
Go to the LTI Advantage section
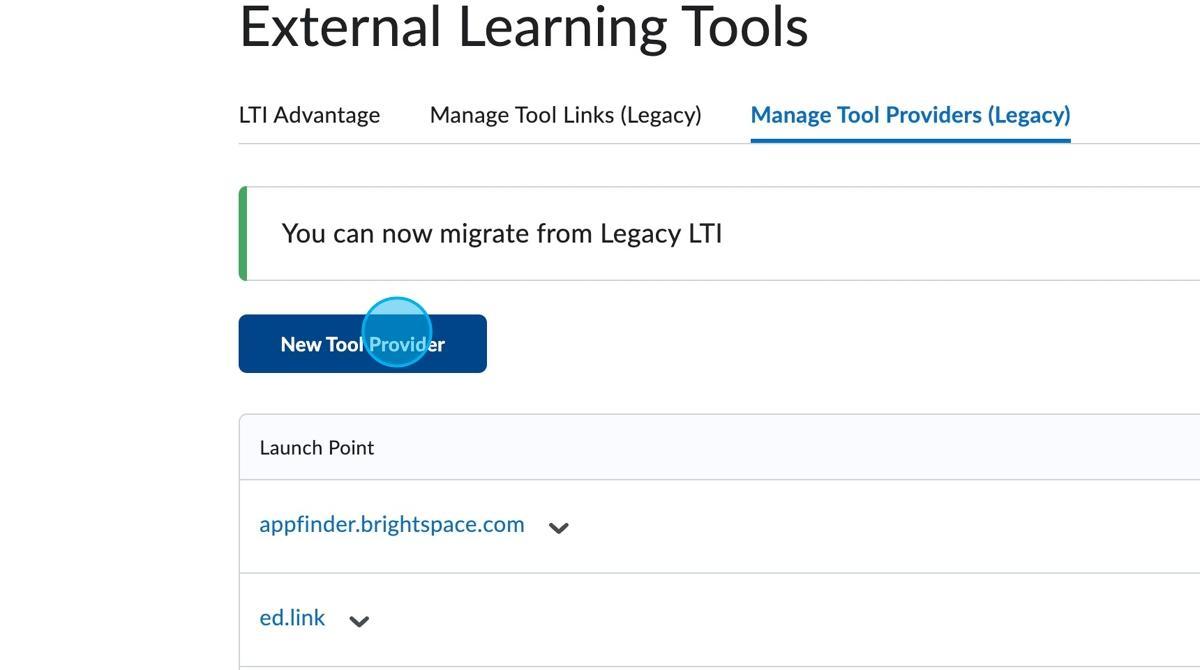(309, 115)
